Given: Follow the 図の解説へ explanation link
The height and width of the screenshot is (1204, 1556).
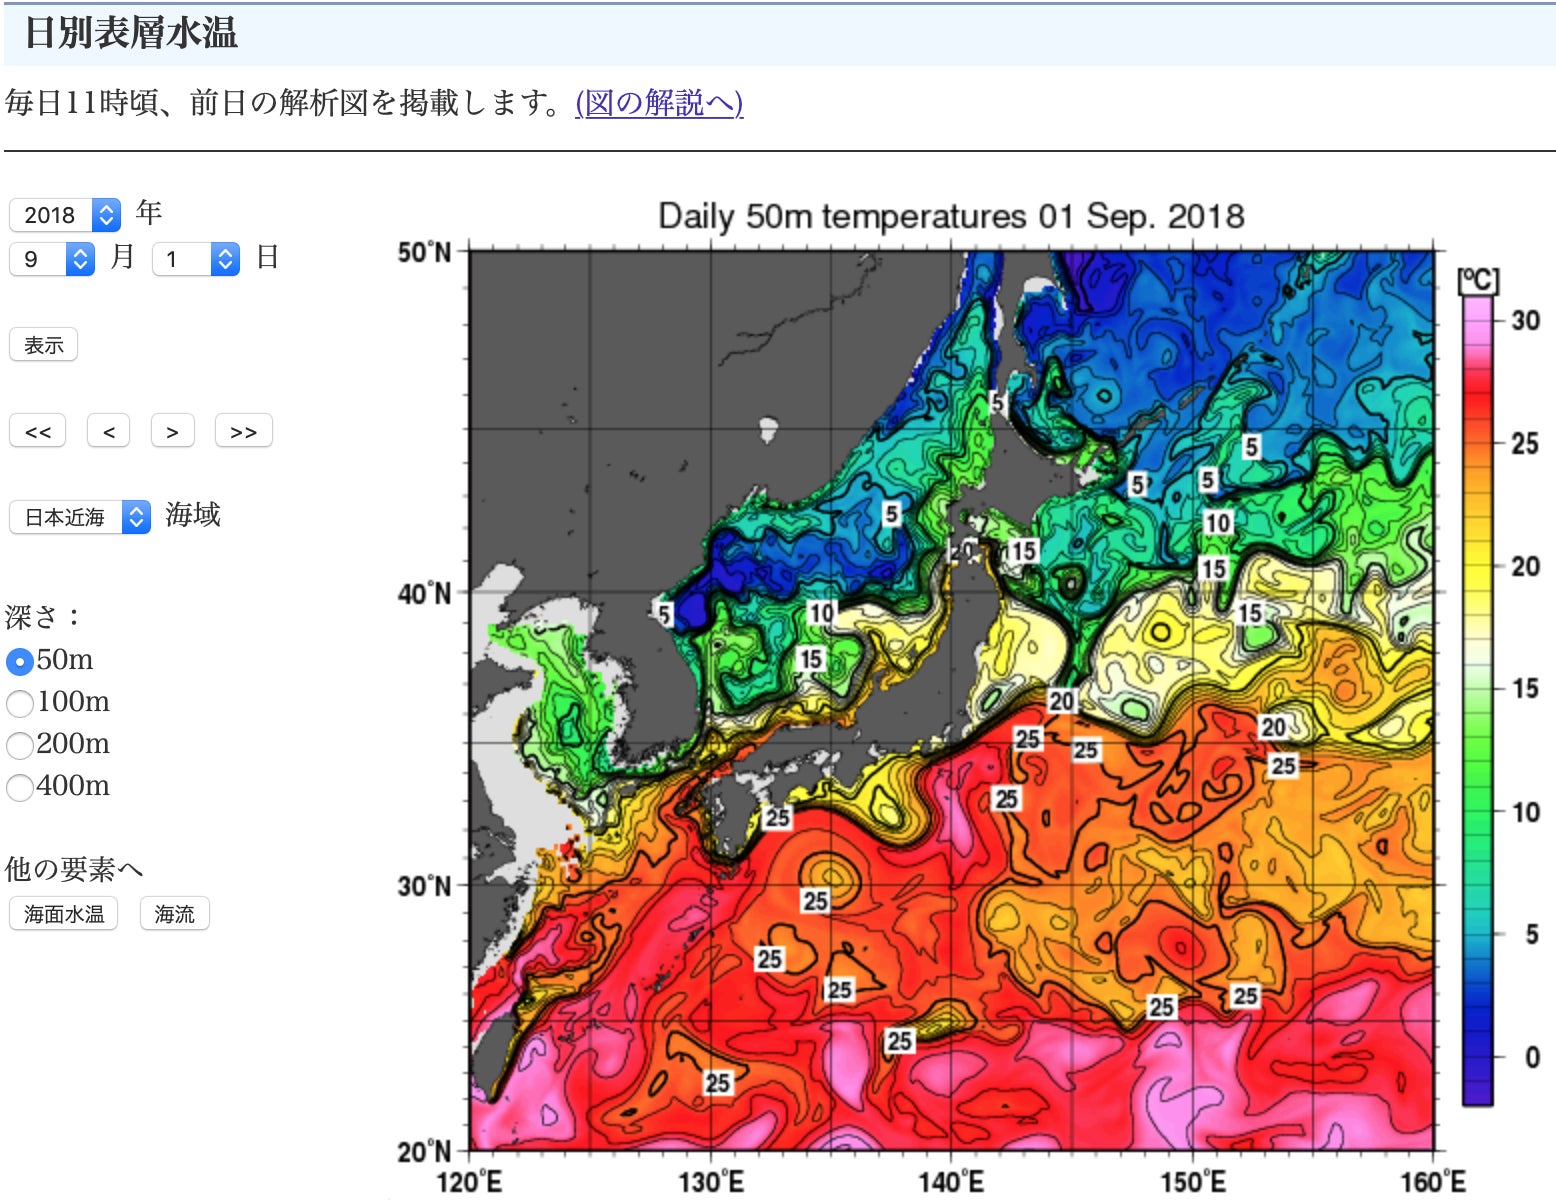Looking at the screenshot, I should (x=659, y=102).
